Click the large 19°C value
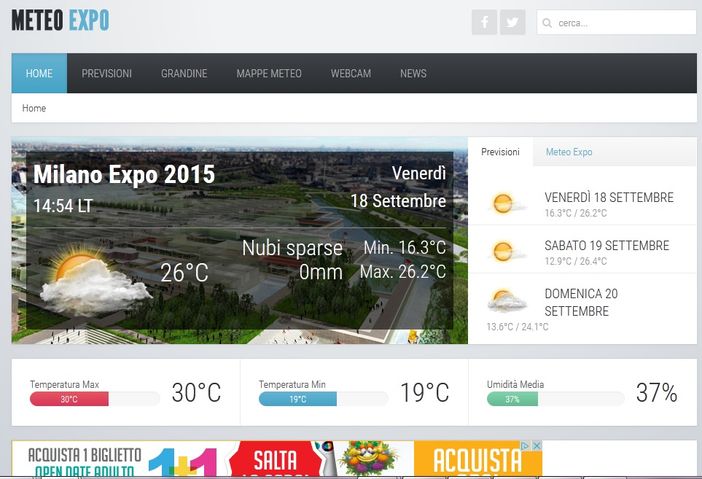The image size is (702, 479). pyautogui.click(x=424, y=393)
